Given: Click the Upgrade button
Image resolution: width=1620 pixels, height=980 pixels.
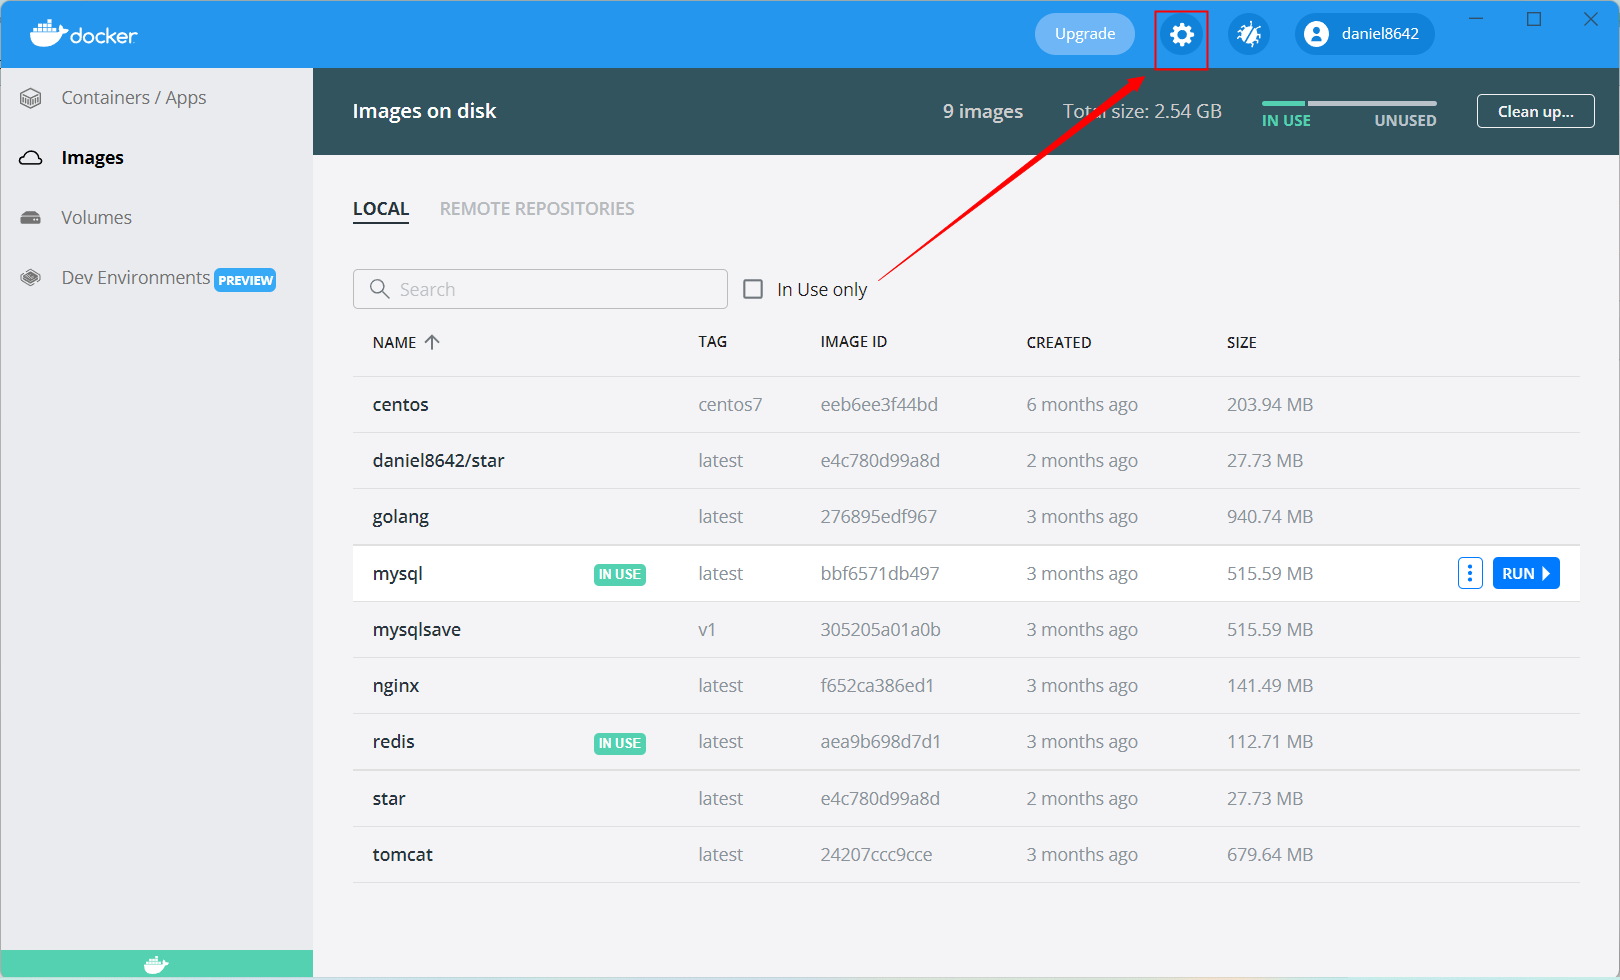Looking at the screenshot, I should [x=1085, y=34].
